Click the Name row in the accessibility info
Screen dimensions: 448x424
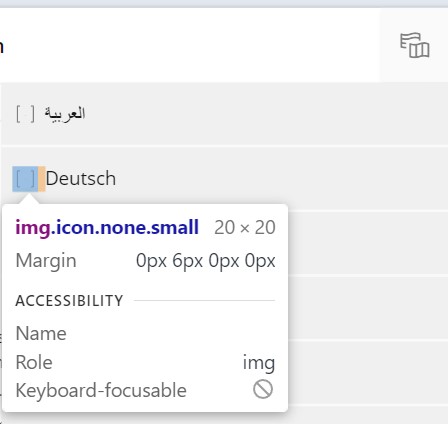click(145, 333)
